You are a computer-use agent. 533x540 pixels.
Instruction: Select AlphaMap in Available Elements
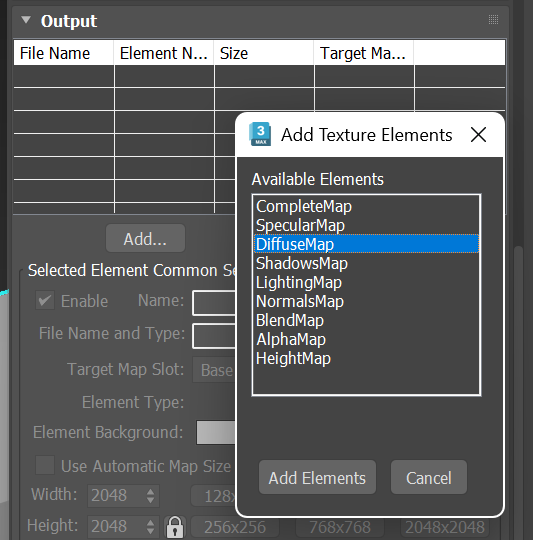366,339
